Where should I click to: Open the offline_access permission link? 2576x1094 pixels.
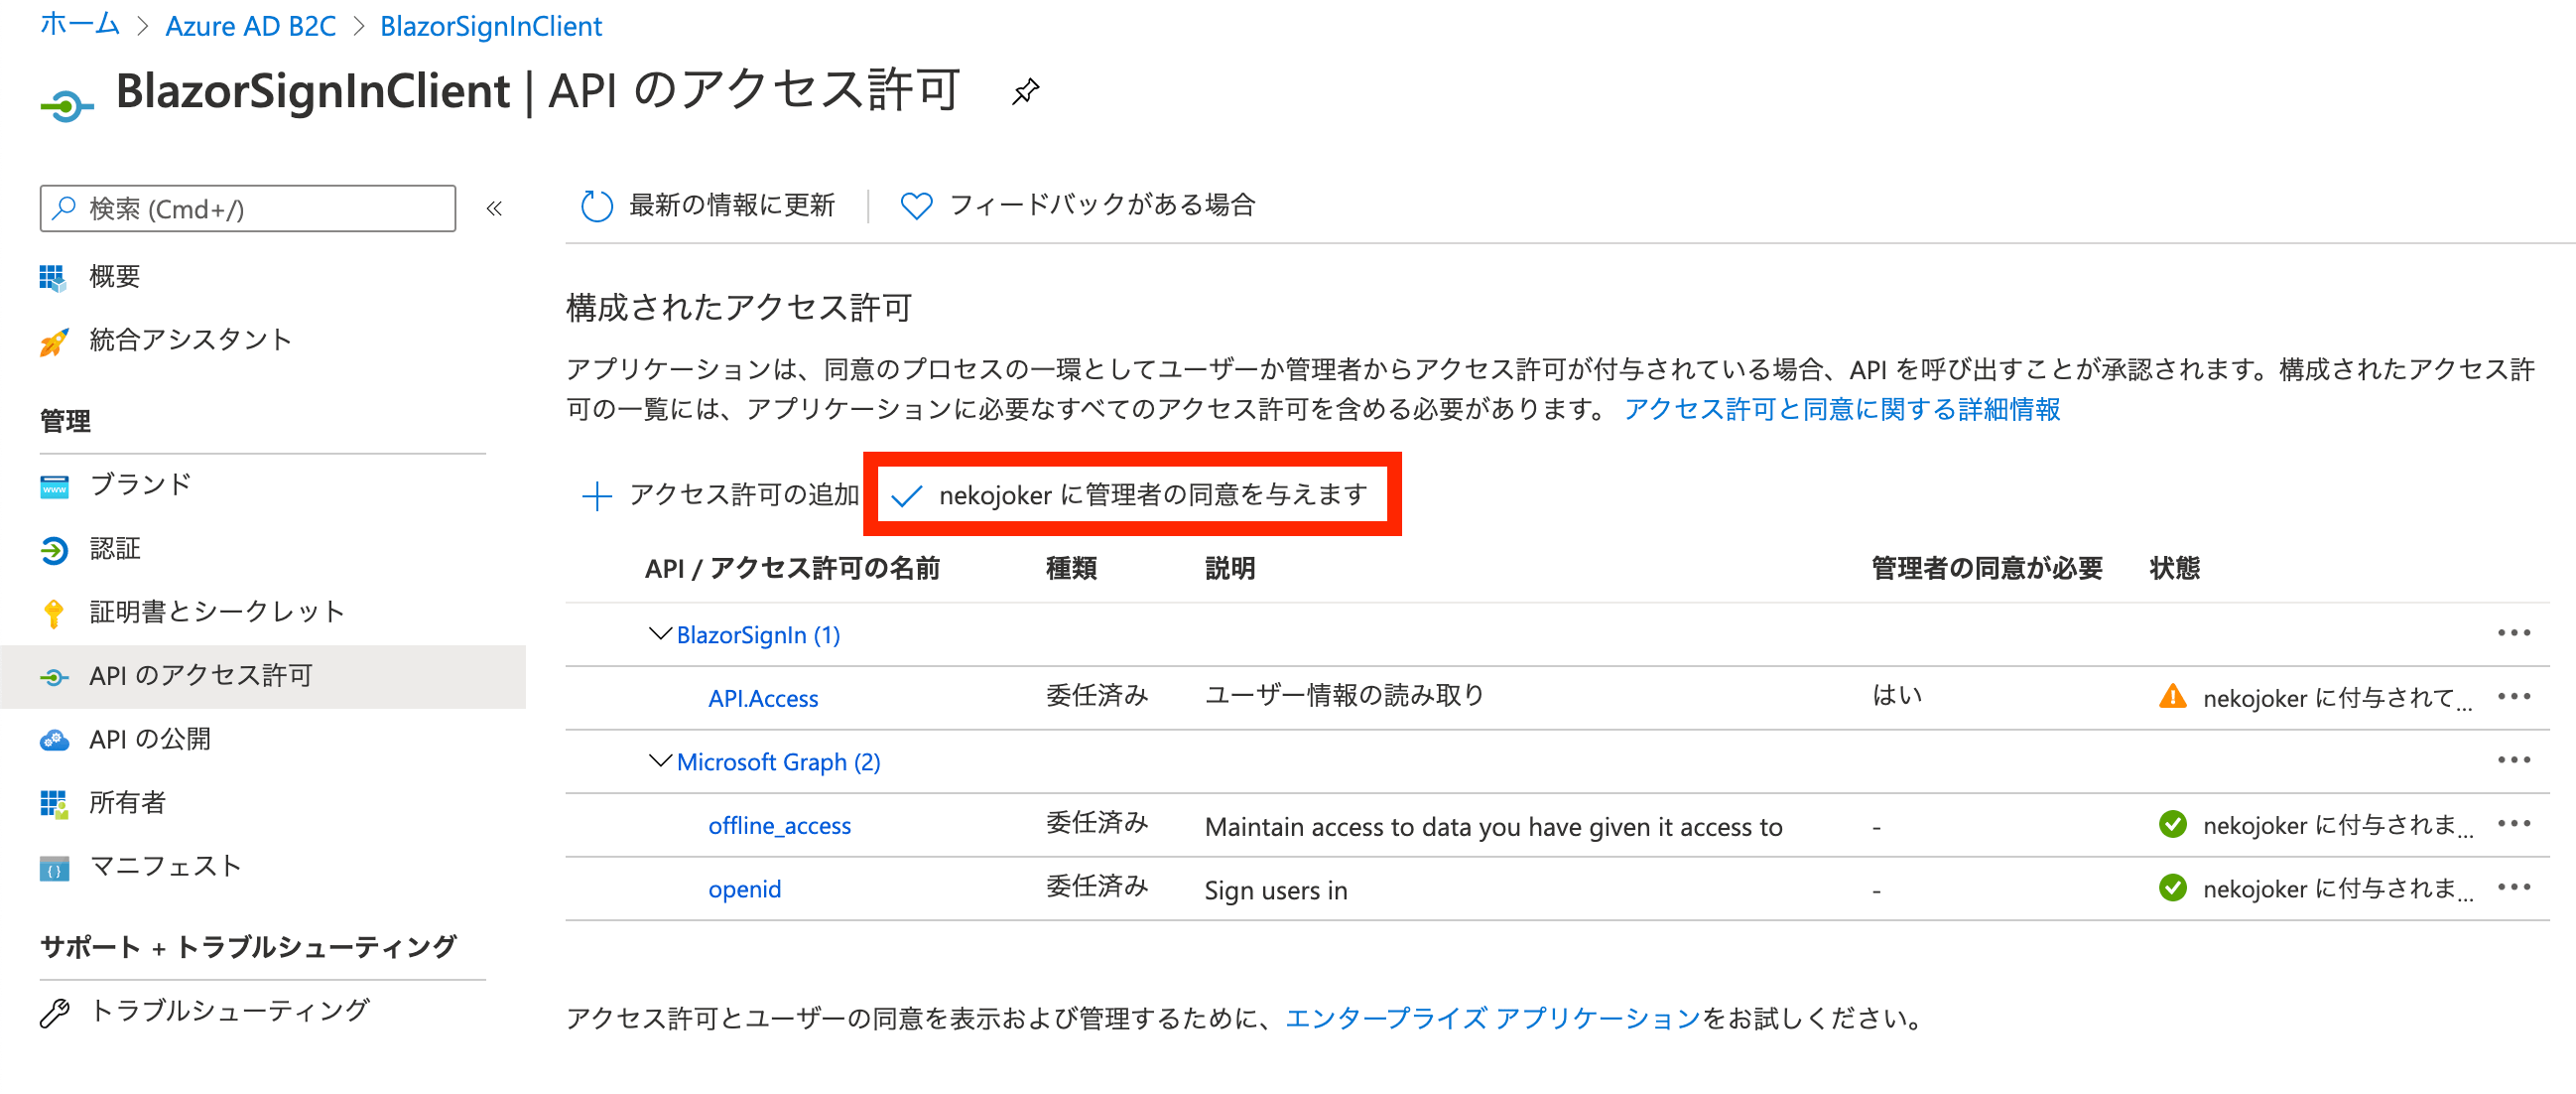tap(779, 825)
